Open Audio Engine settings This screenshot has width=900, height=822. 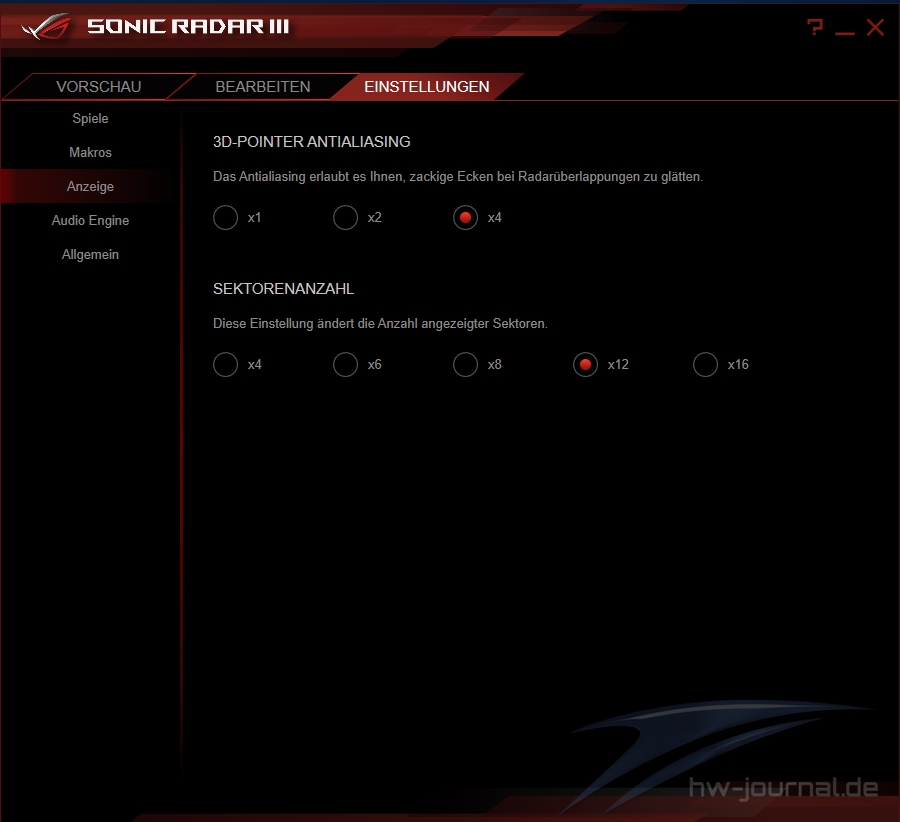click(90, 220)
